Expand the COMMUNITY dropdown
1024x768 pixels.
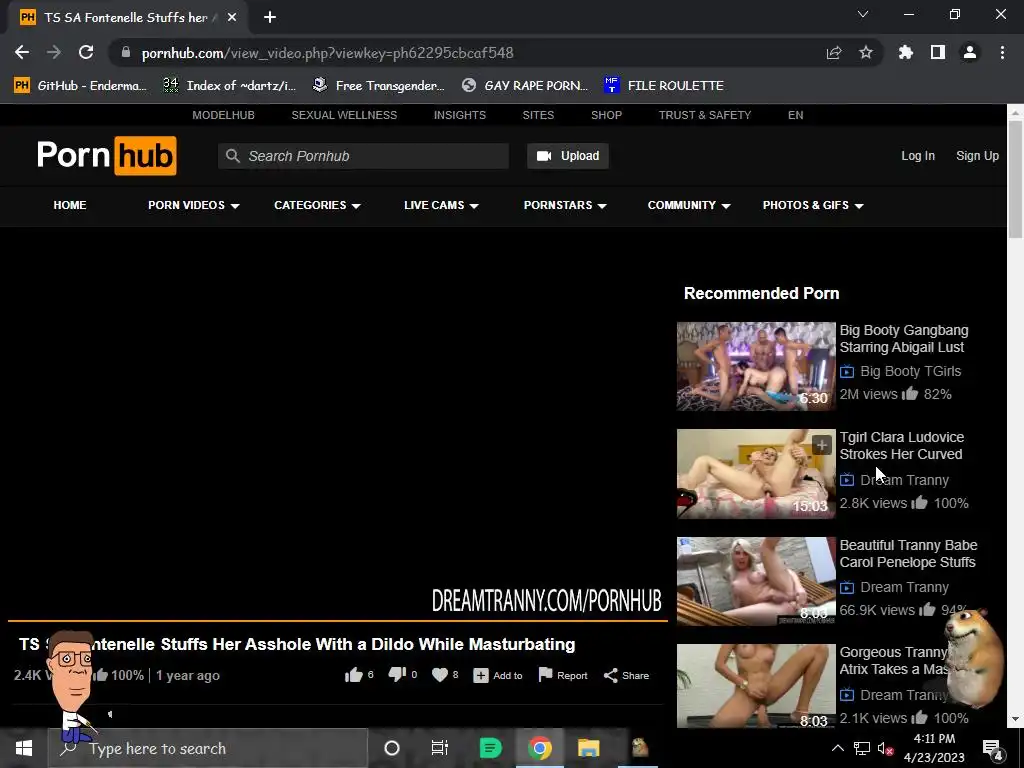tap(689, 205)
